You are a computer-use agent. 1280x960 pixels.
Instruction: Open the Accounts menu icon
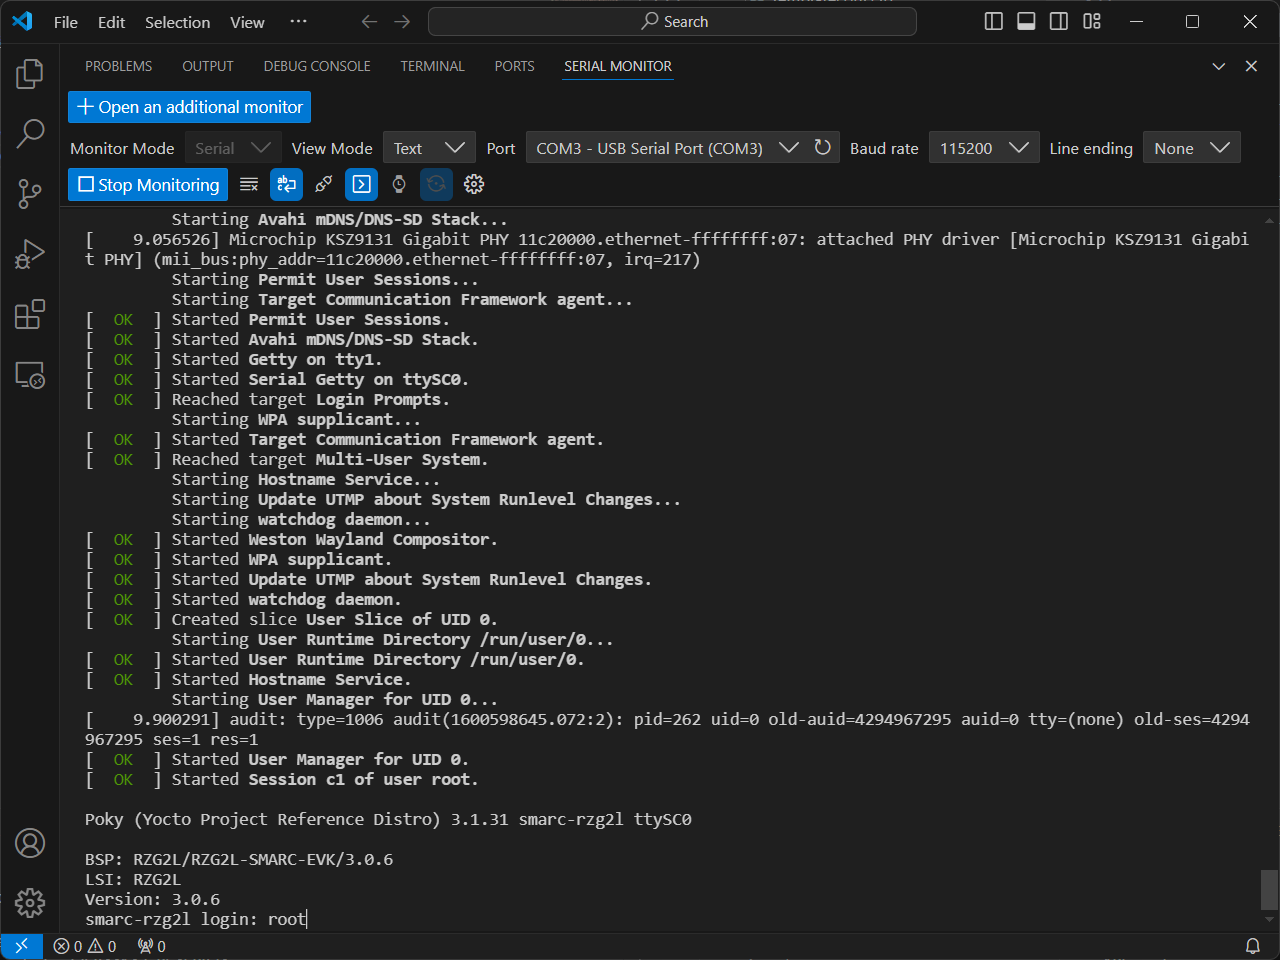point(30,843)
